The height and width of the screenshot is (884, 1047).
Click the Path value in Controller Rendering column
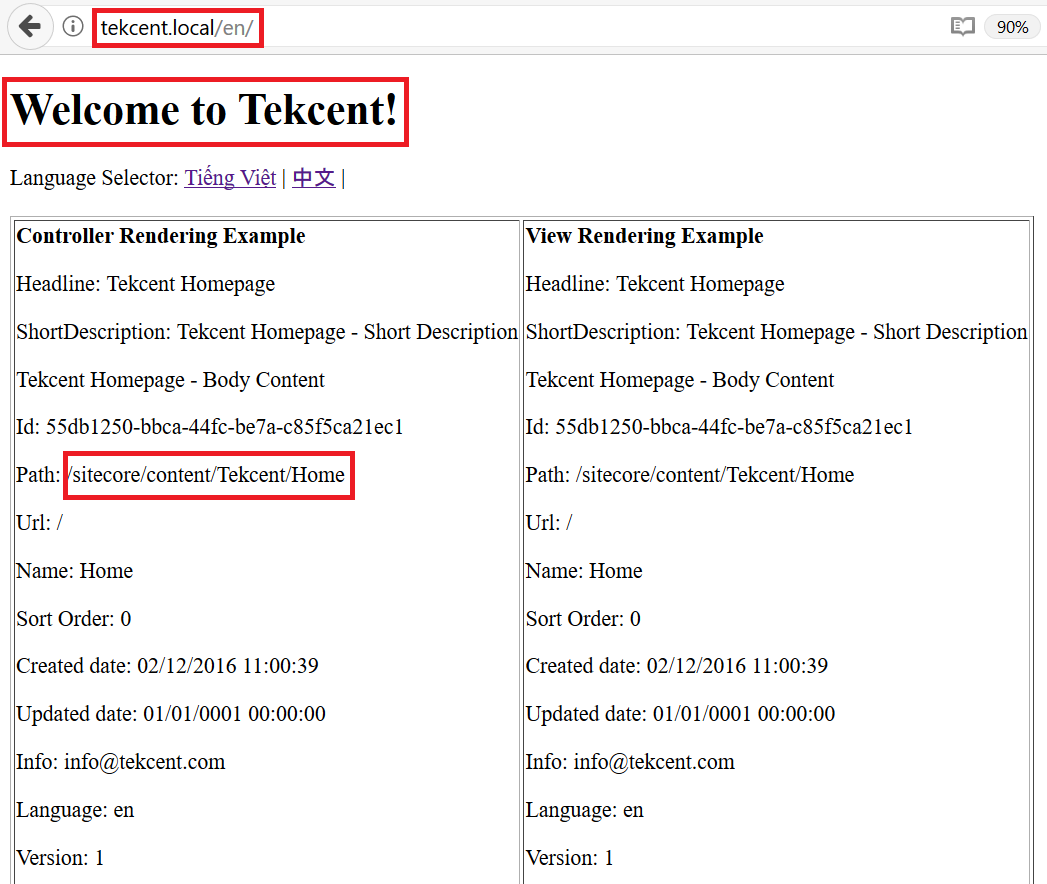click(207, 475)
